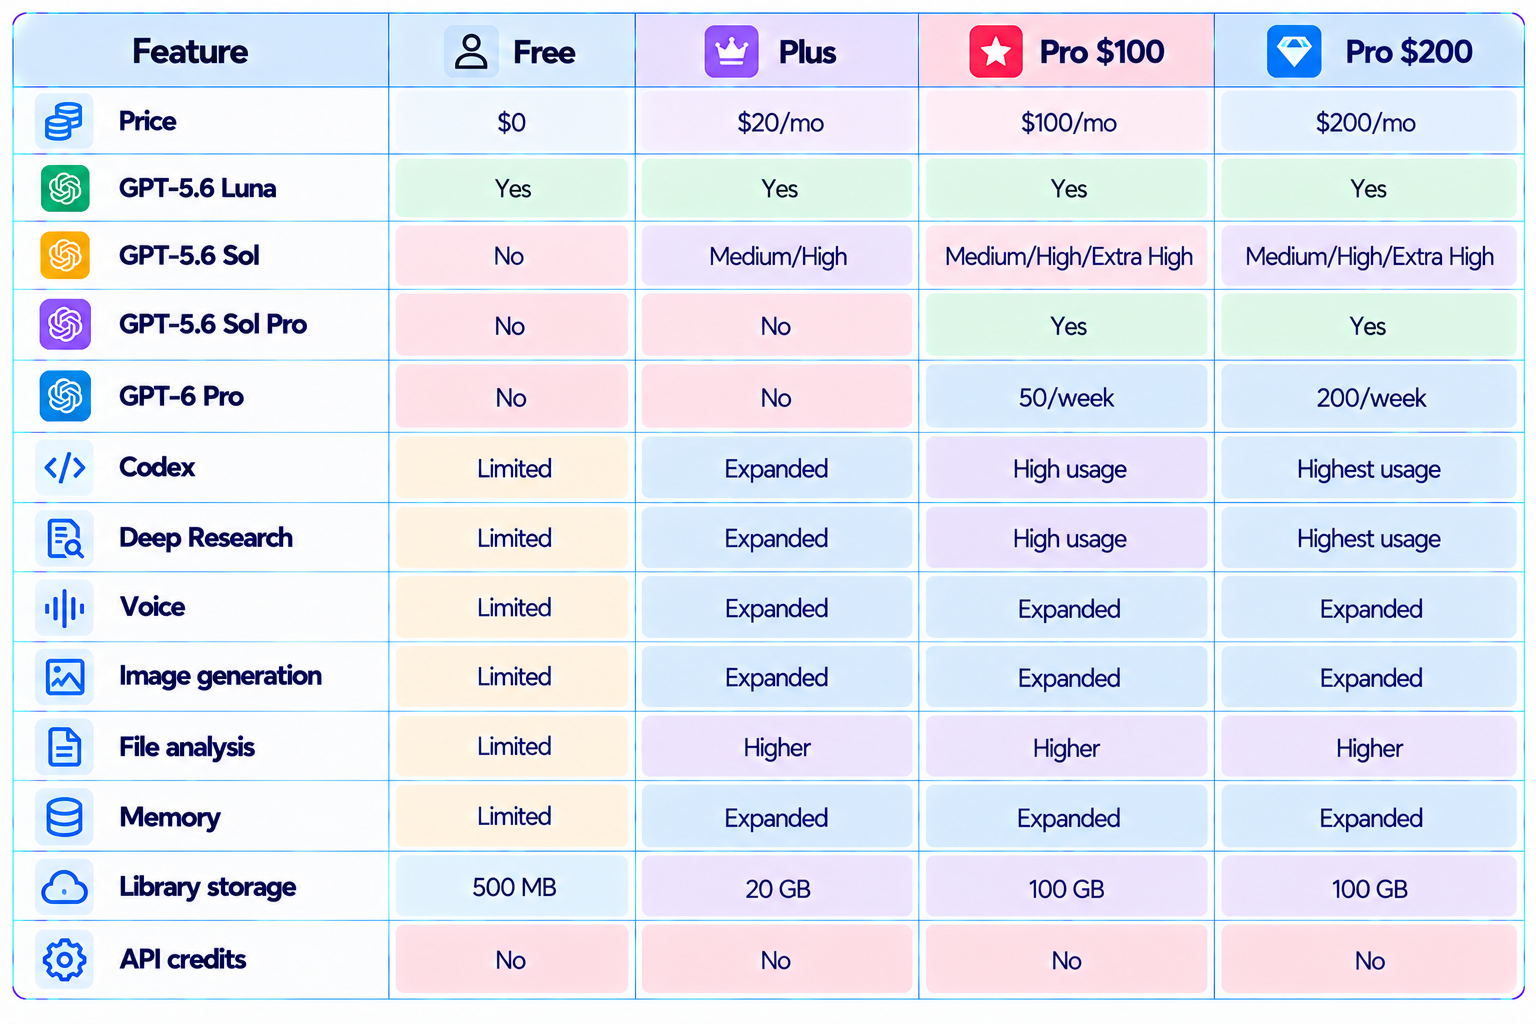
Task: Click the Codex code brackets icon
Action: [65, 467]
